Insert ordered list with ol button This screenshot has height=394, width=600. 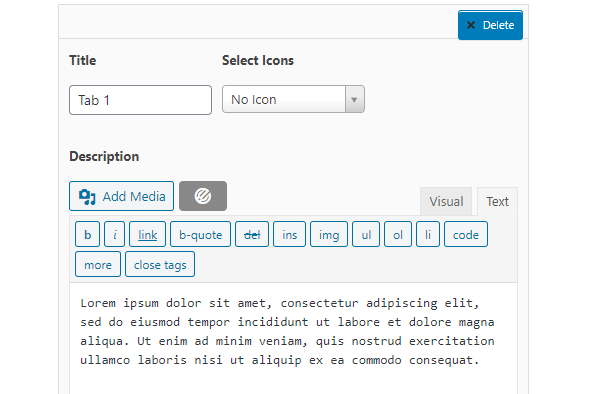pos(398,234)
